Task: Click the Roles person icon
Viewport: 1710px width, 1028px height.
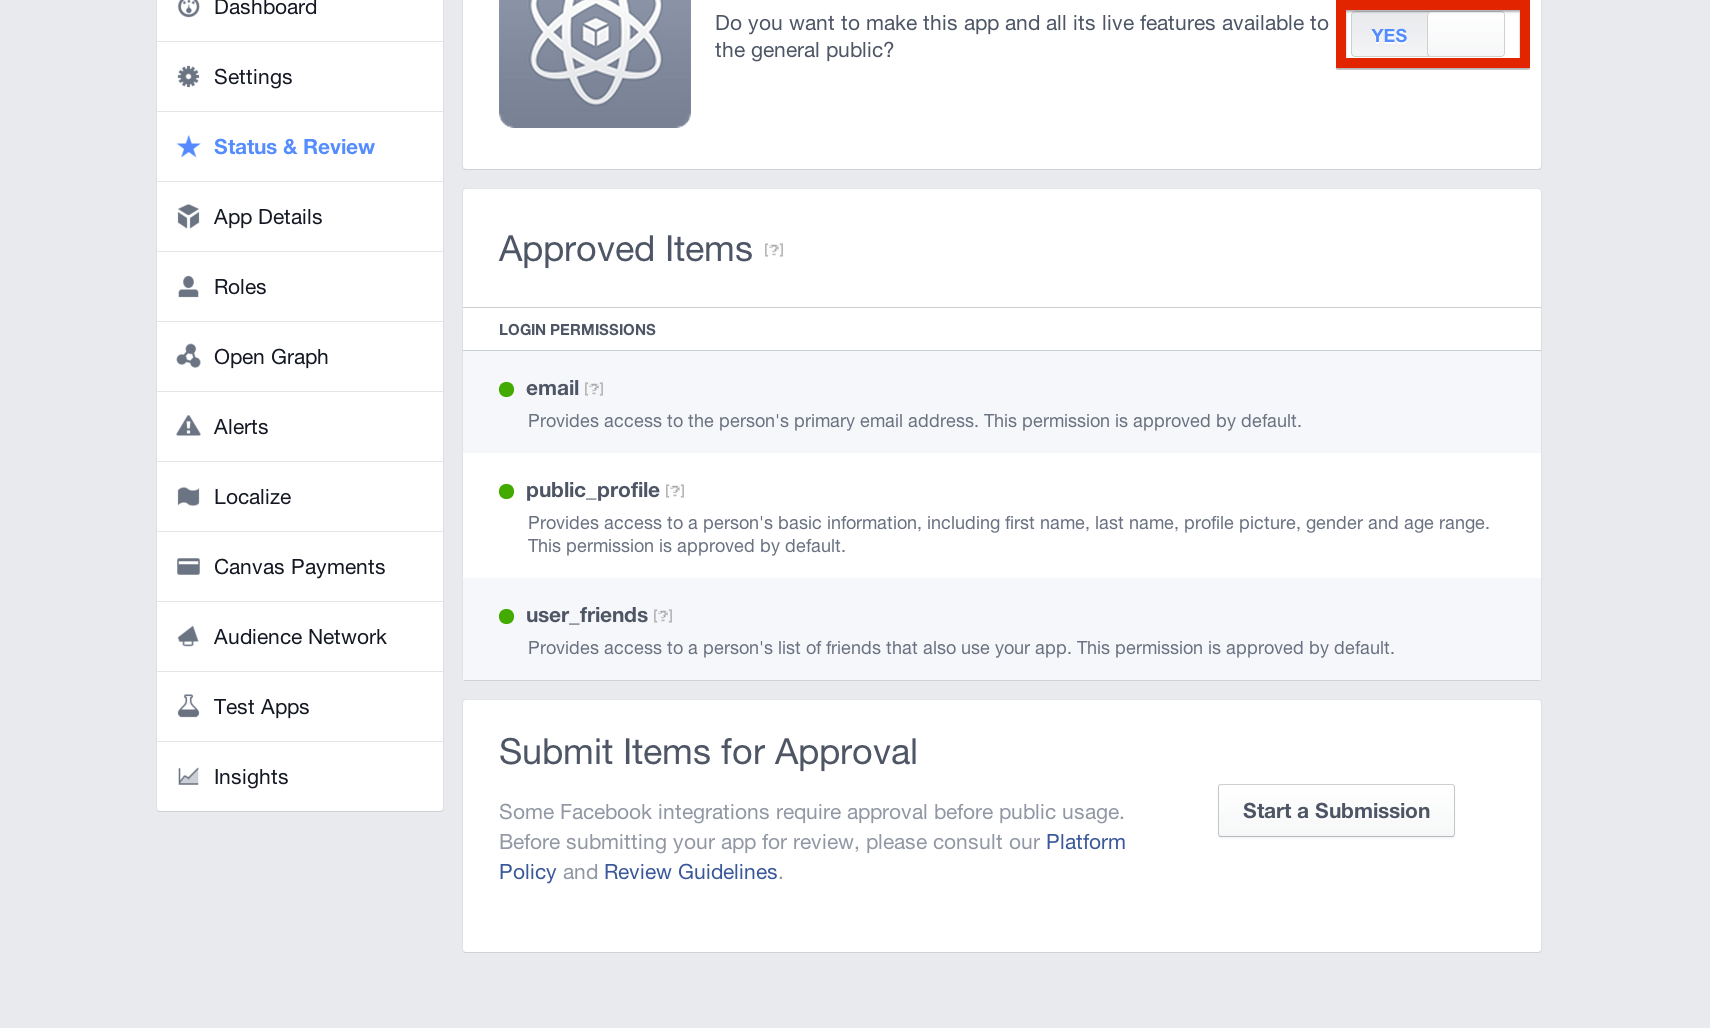Action: pyautogui.click(x=188, y=286)
